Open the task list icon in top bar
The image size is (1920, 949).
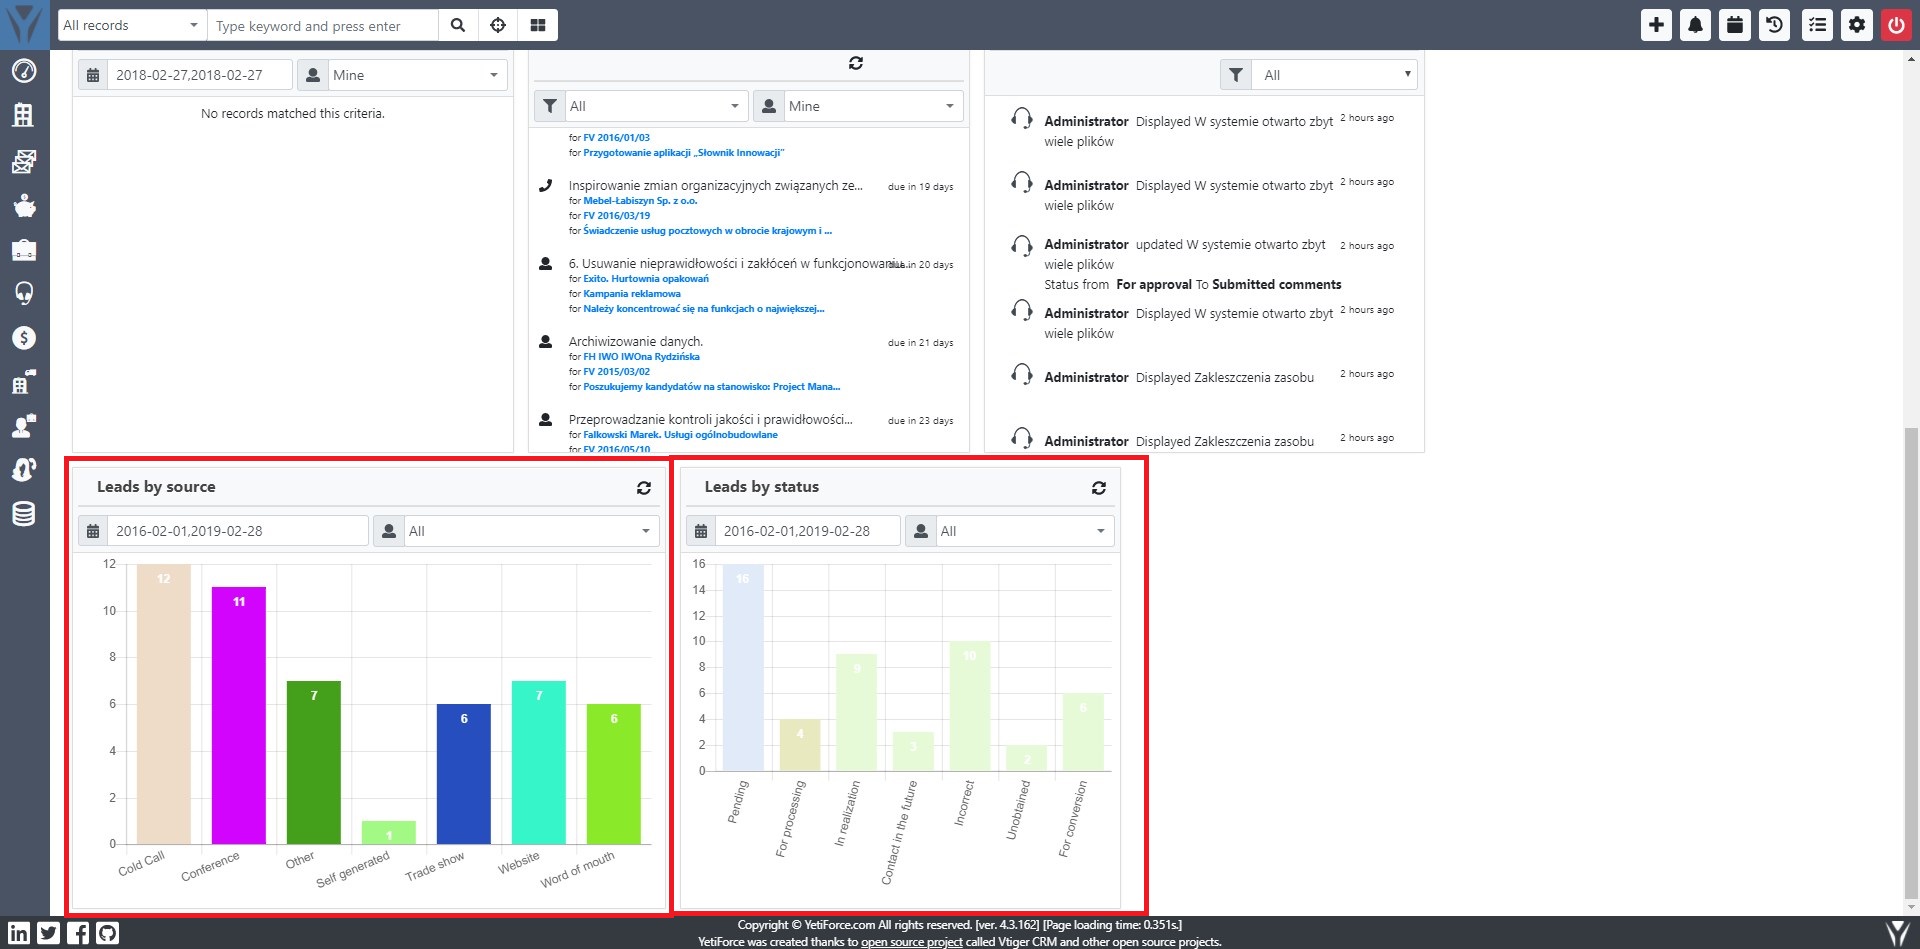click(1818, 25)
